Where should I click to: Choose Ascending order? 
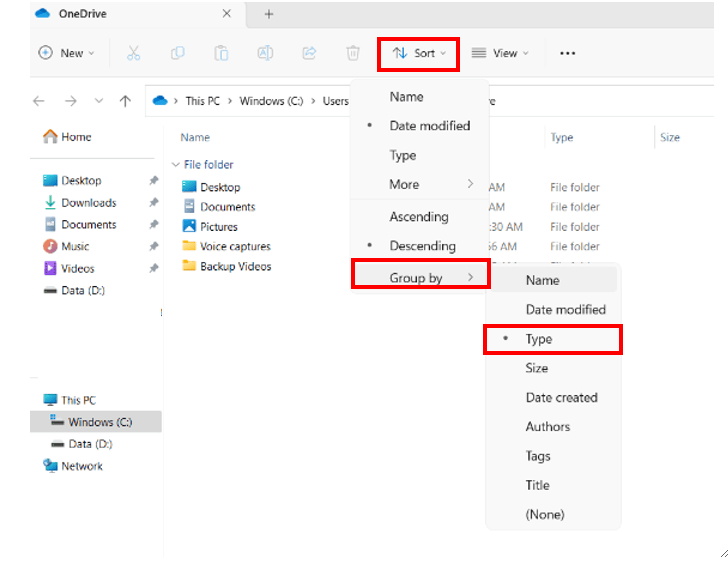tap(420, 217)
